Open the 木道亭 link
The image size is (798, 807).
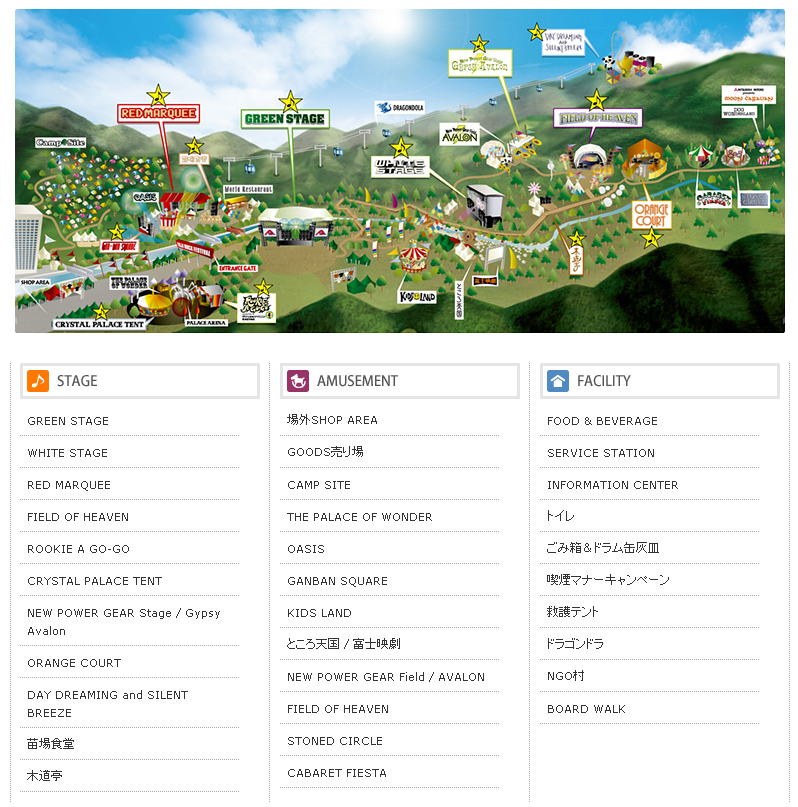pos(45,775)
